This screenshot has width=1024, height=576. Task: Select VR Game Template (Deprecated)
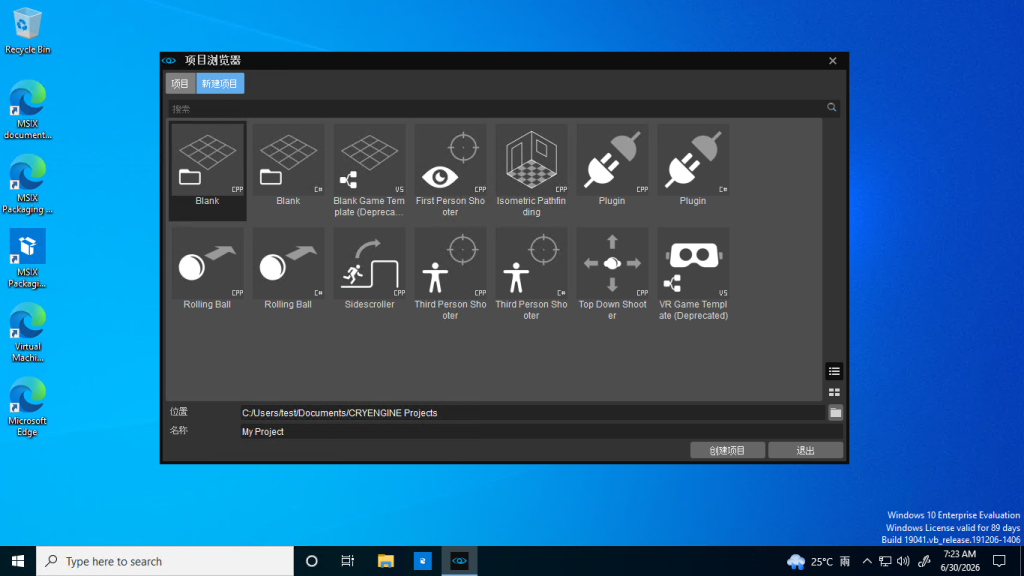click(693, 274)
